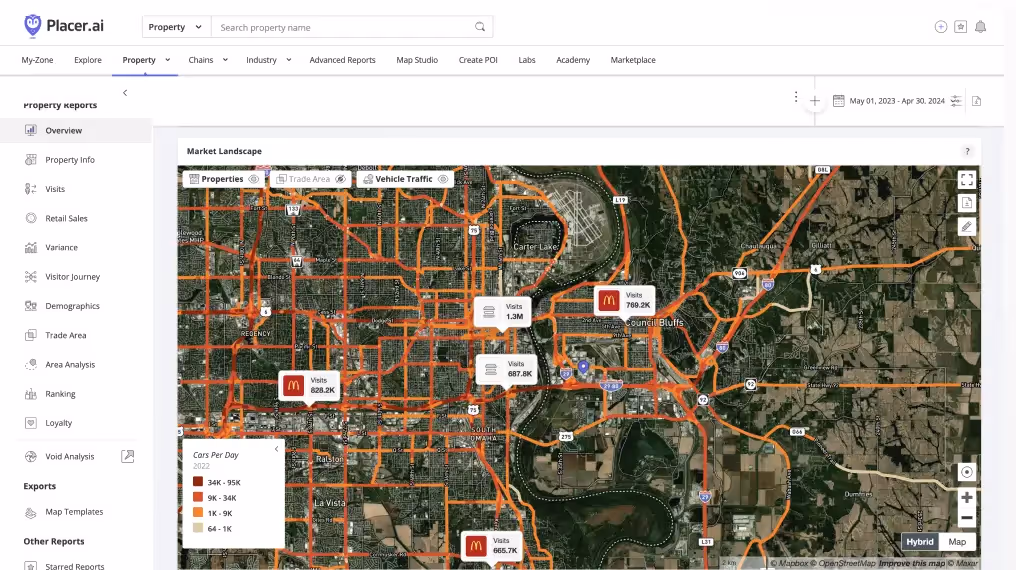Click the 1K - 9K orange swatch
The width and height of the screenshot is (1016, 570).
(x=198, y=512)
